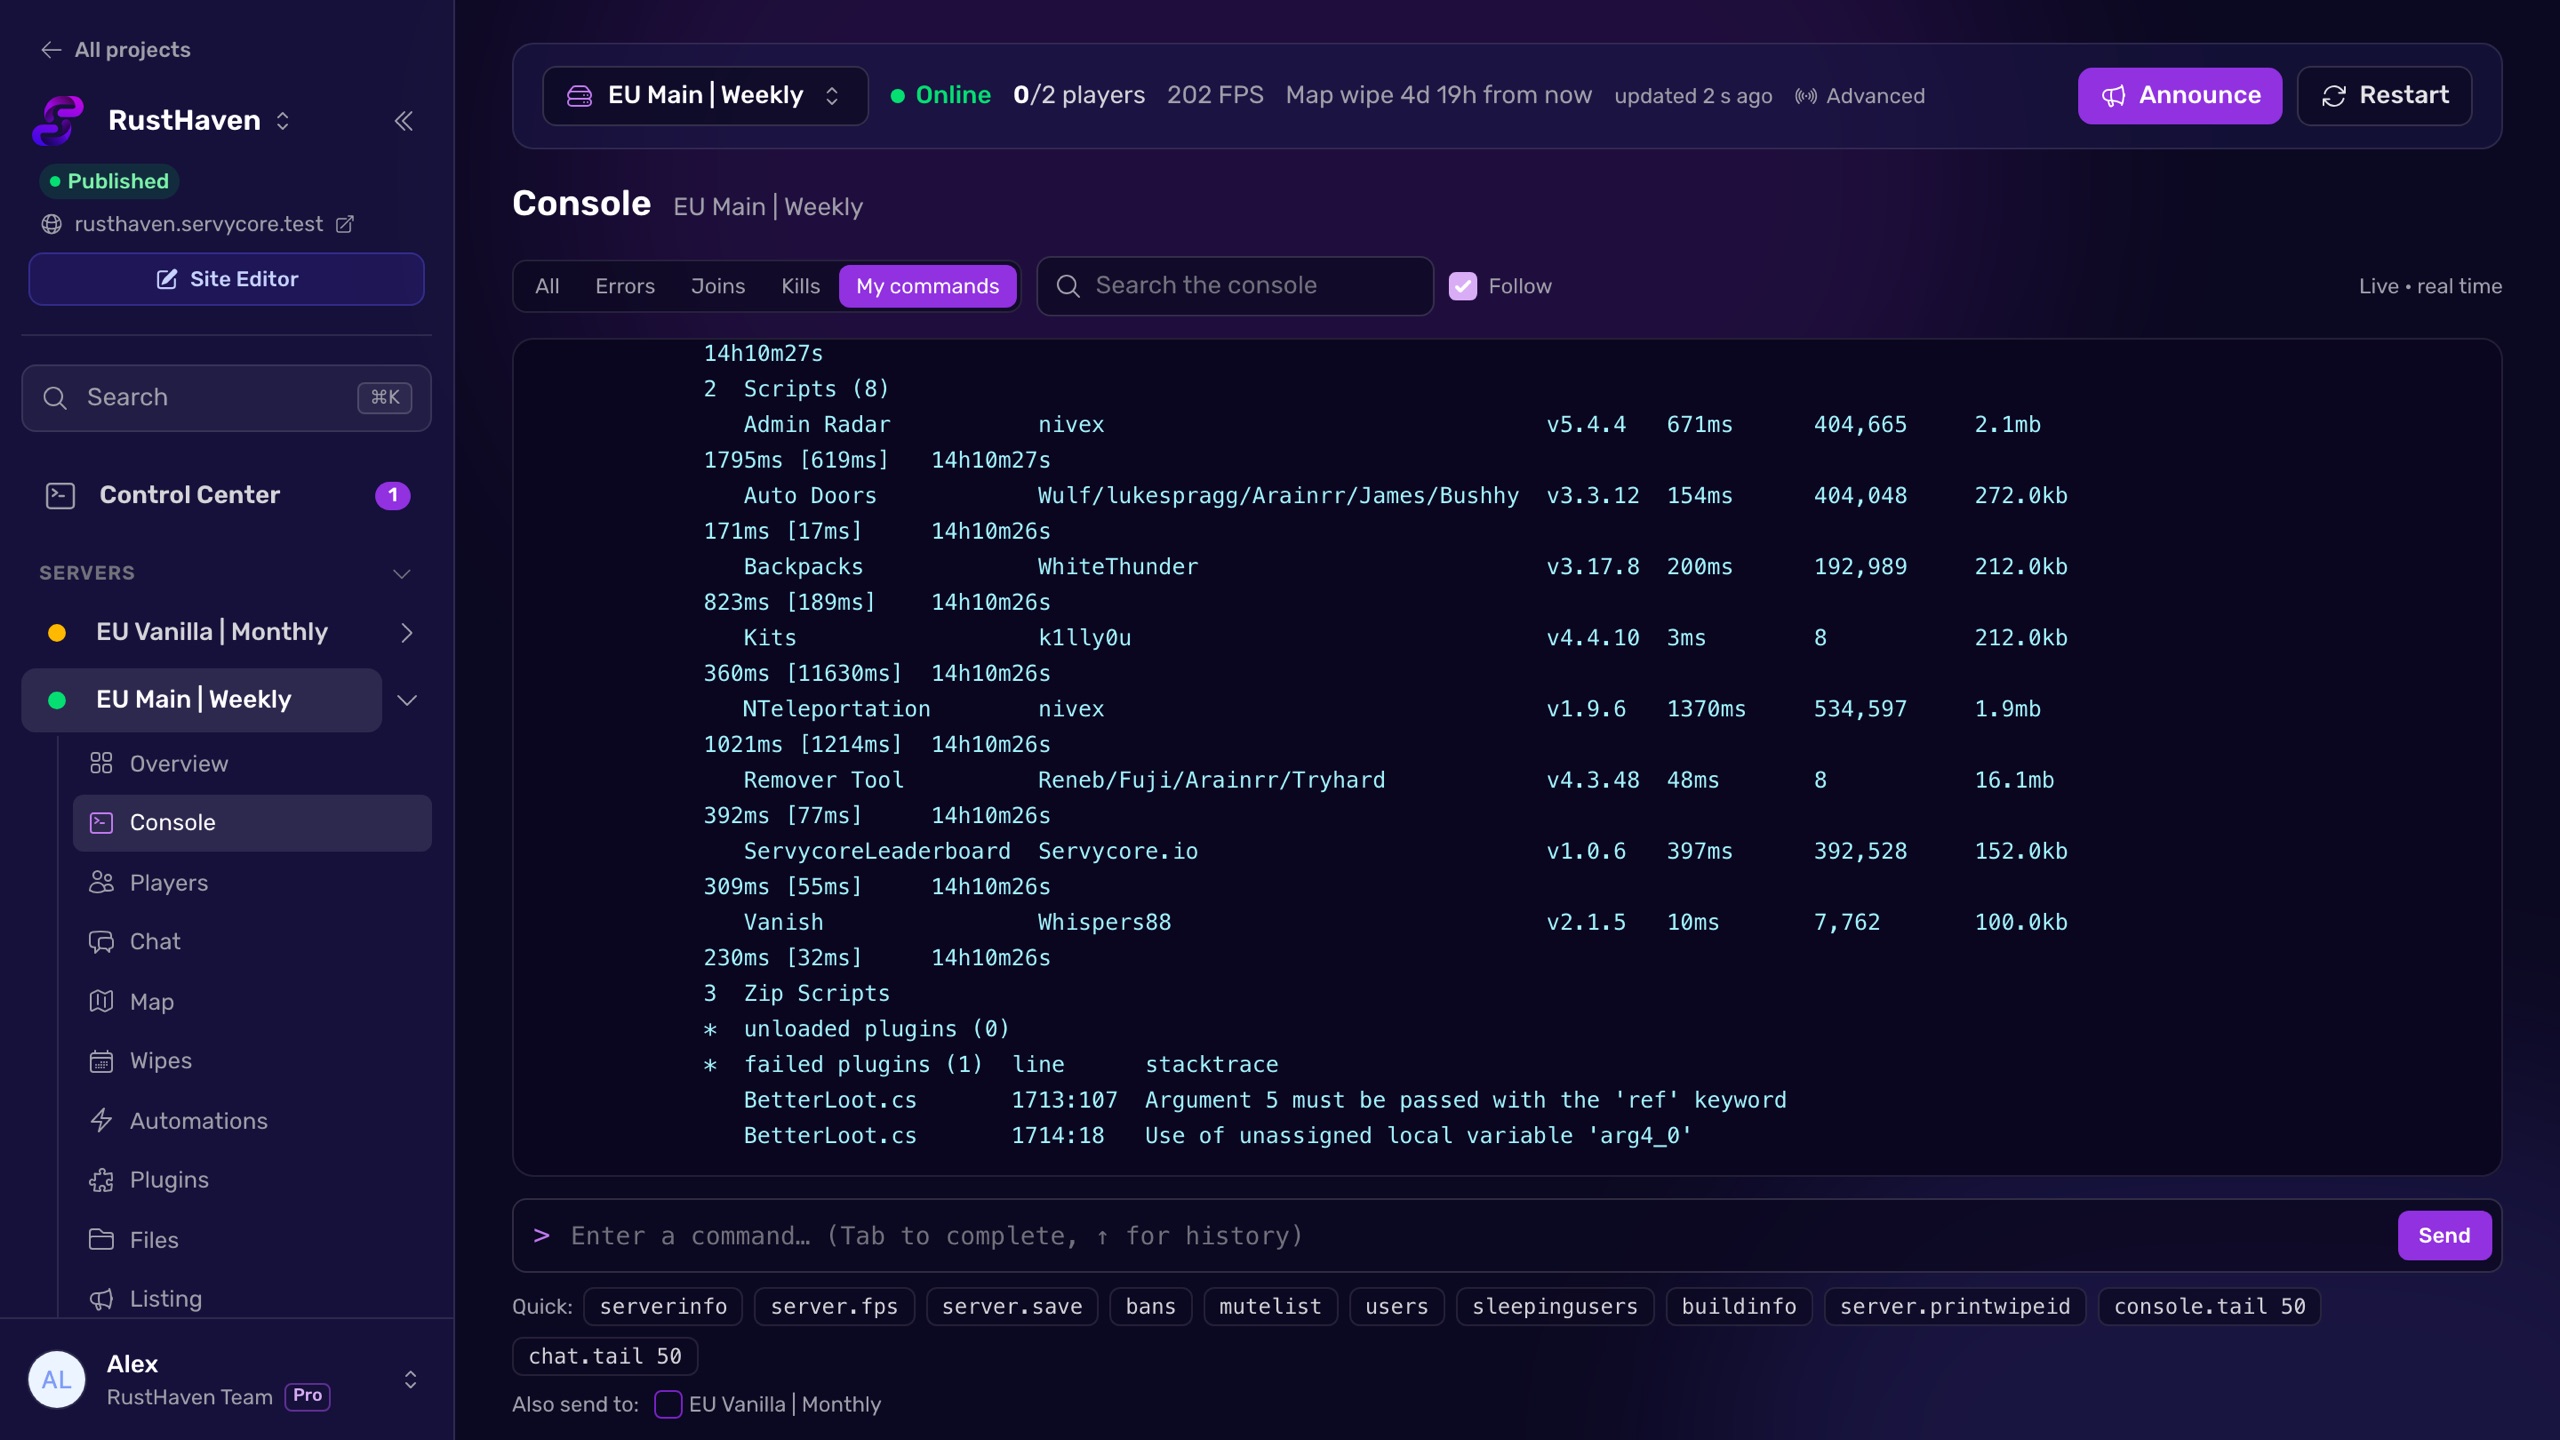Collapse the SERVERS section

[x=402, y=573]
